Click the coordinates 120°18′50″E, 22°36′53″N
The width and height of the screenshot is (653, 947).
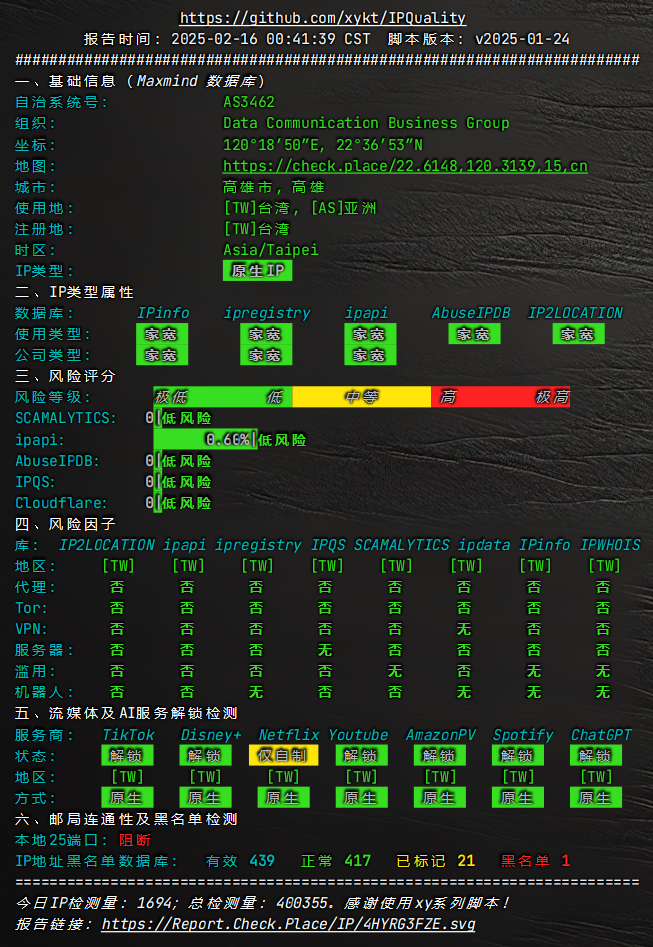pyautogui.click(x=323, y=144)
